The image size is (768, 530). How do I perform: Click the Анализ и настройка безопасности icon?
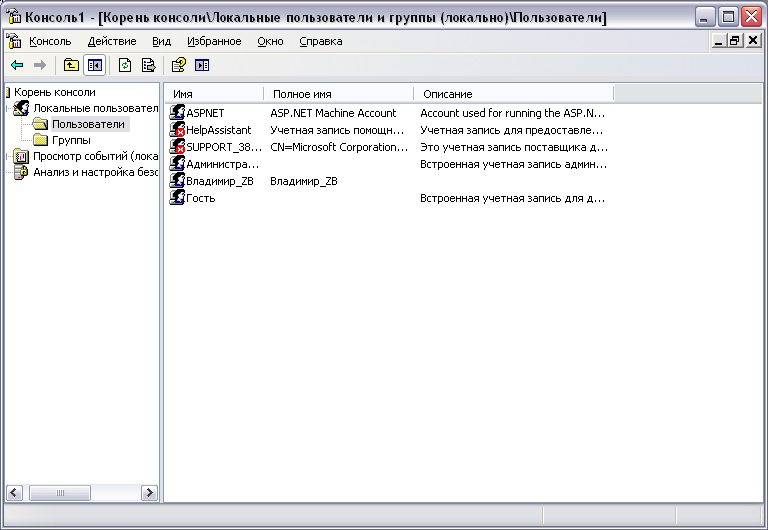point(21,172)
